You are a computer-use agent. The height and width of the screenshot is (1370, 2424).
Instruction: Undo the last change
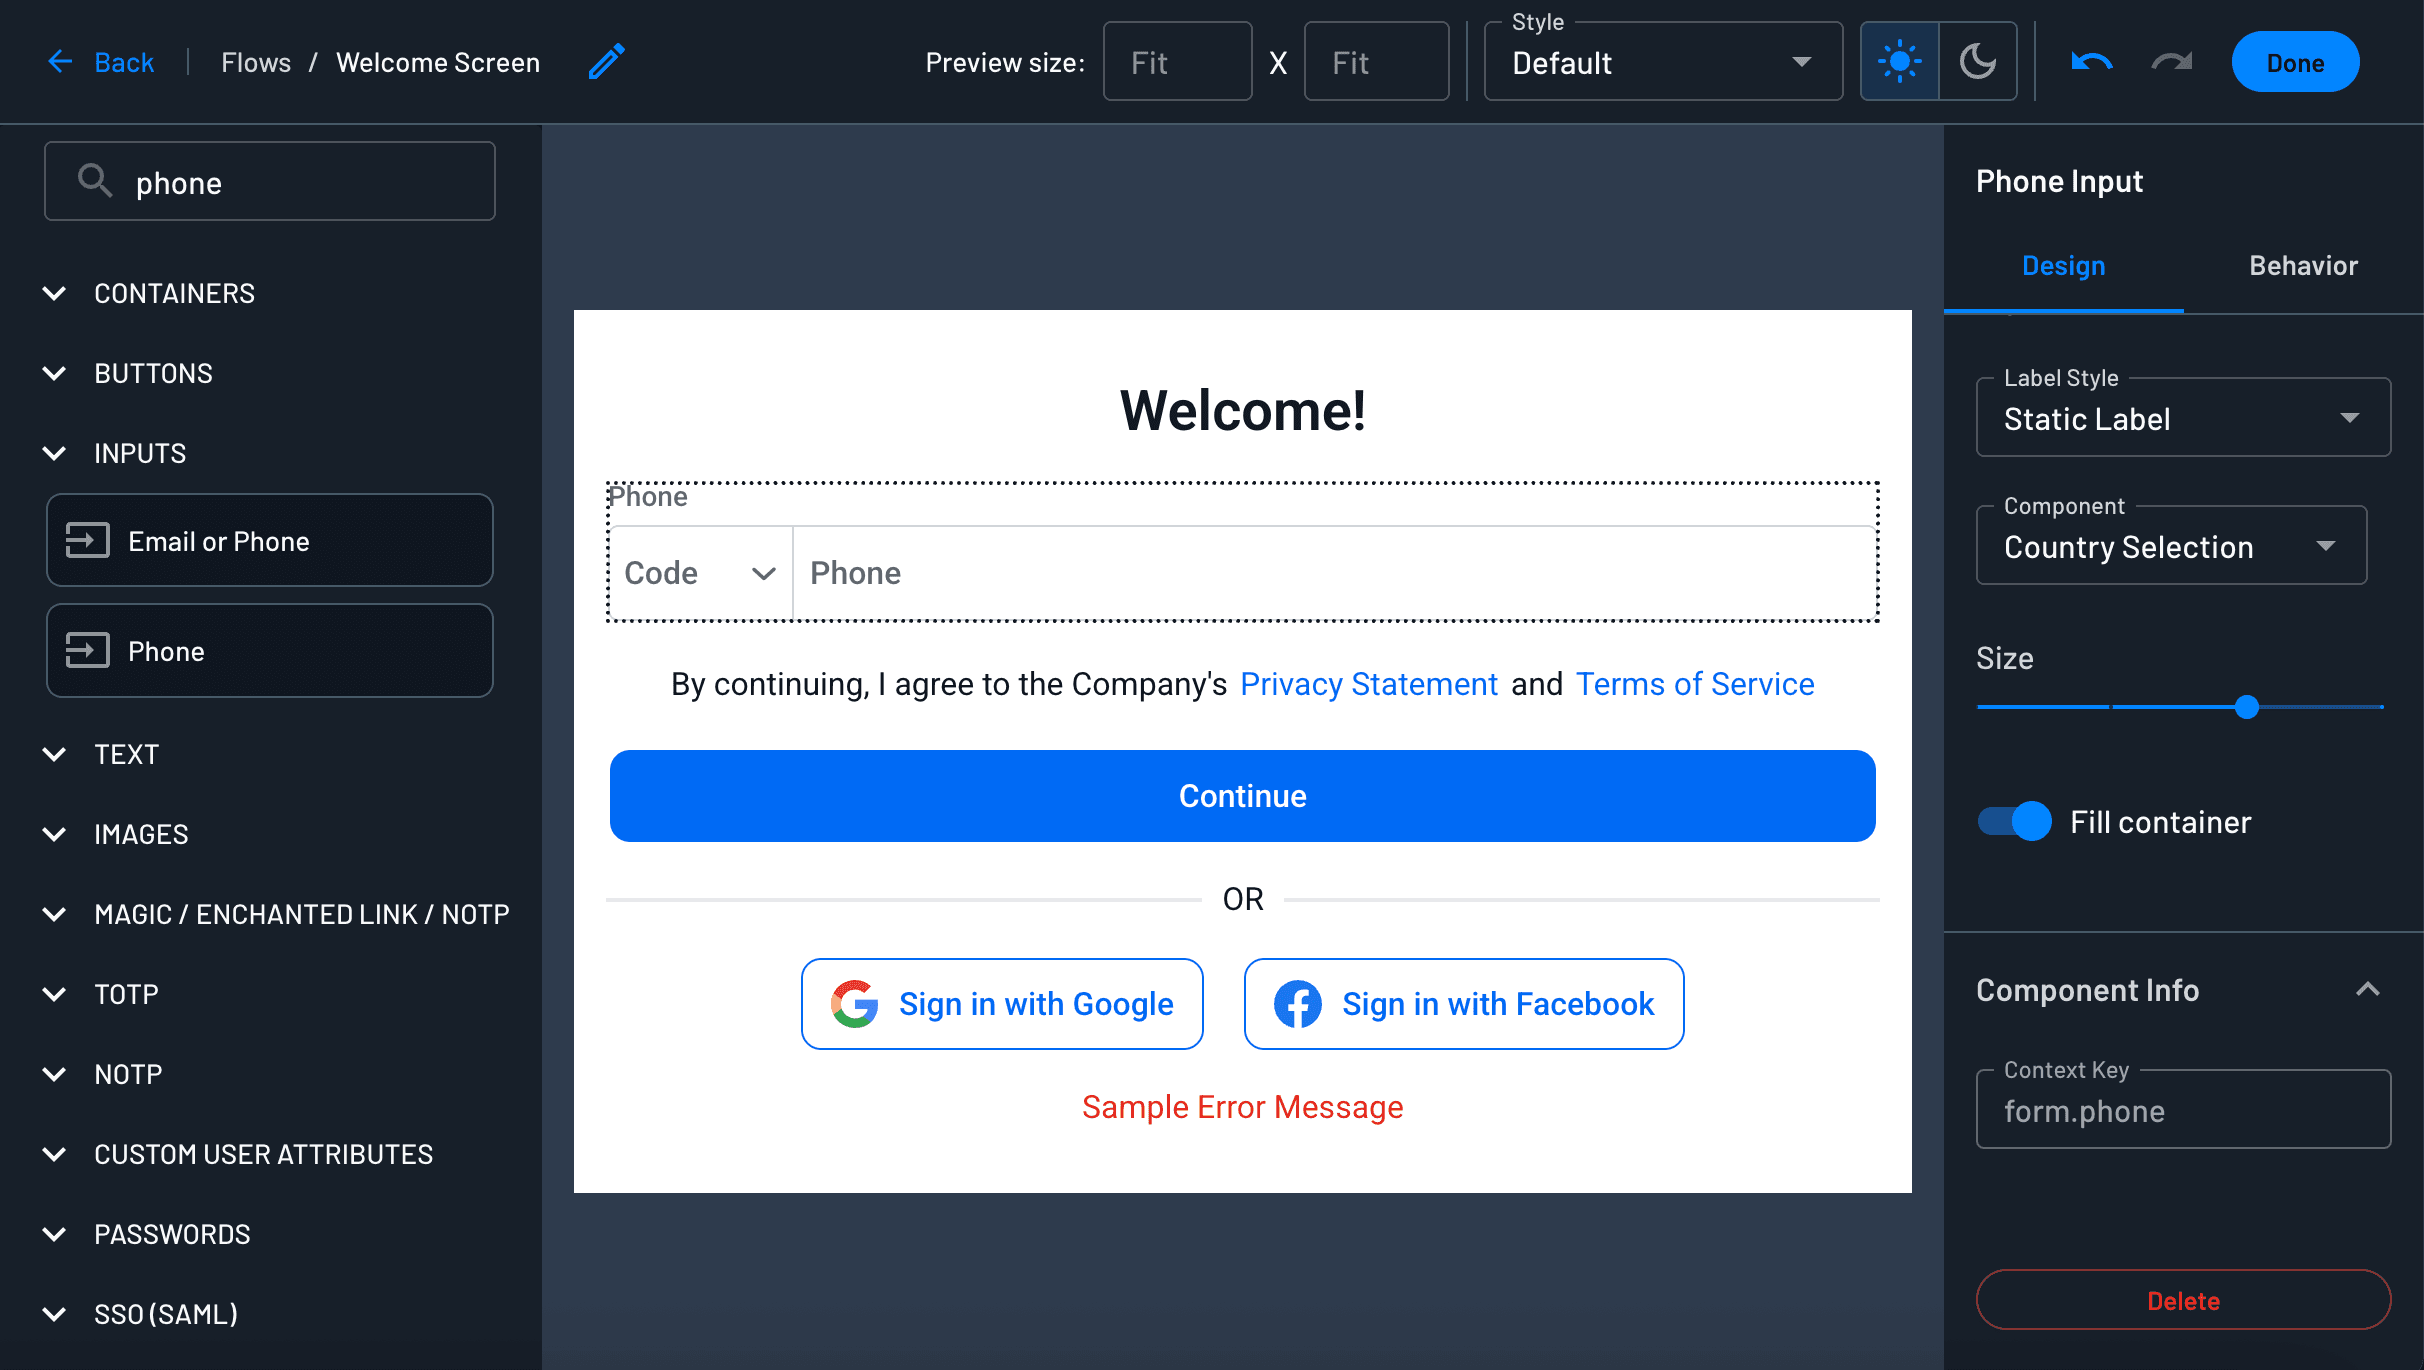(2091, 61)
